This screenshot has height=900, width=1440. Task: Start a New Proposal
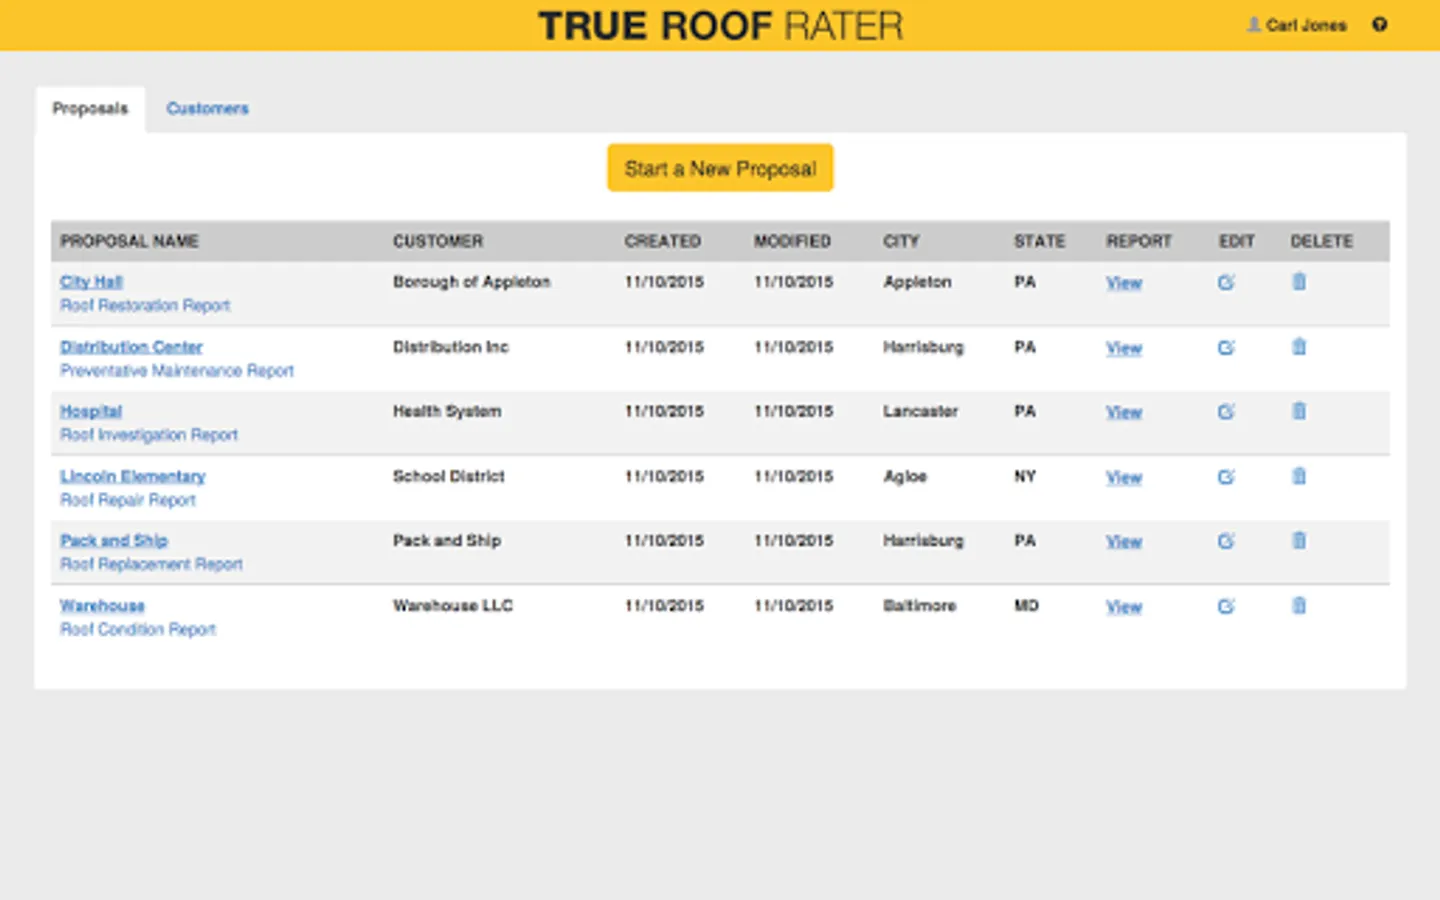click(x=720, y=168)
